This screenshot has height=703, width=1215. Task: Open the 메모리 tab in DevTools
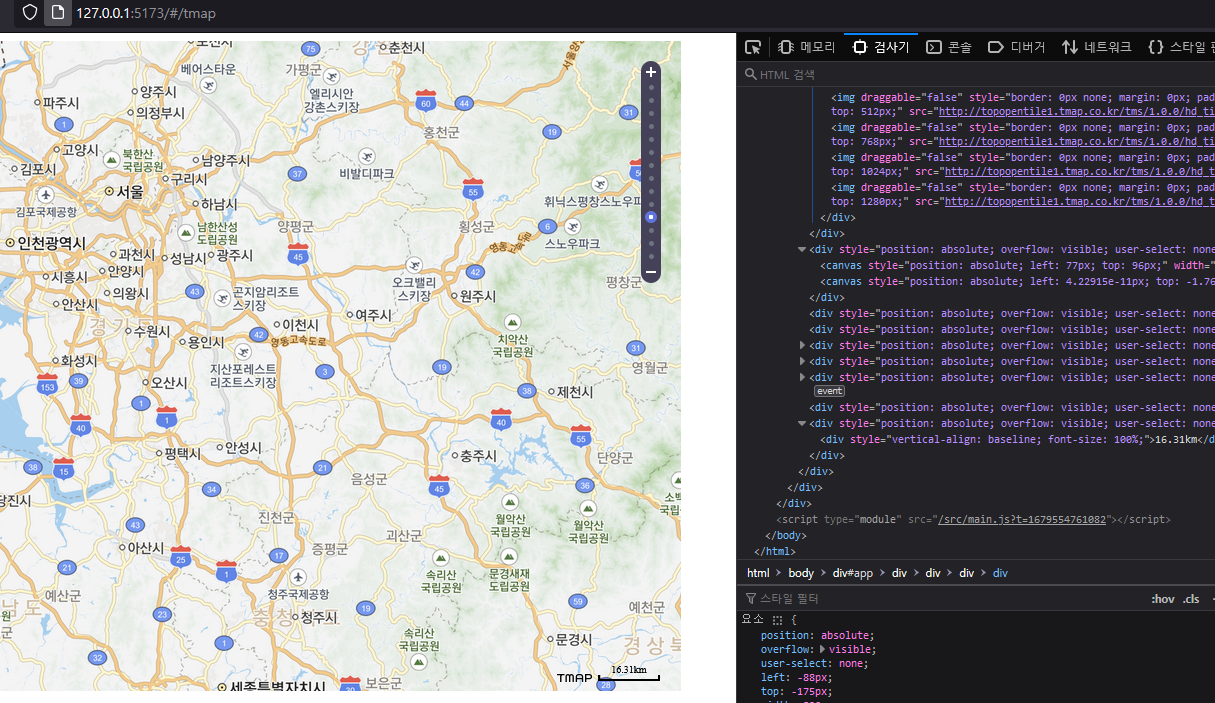coord(806,47)
